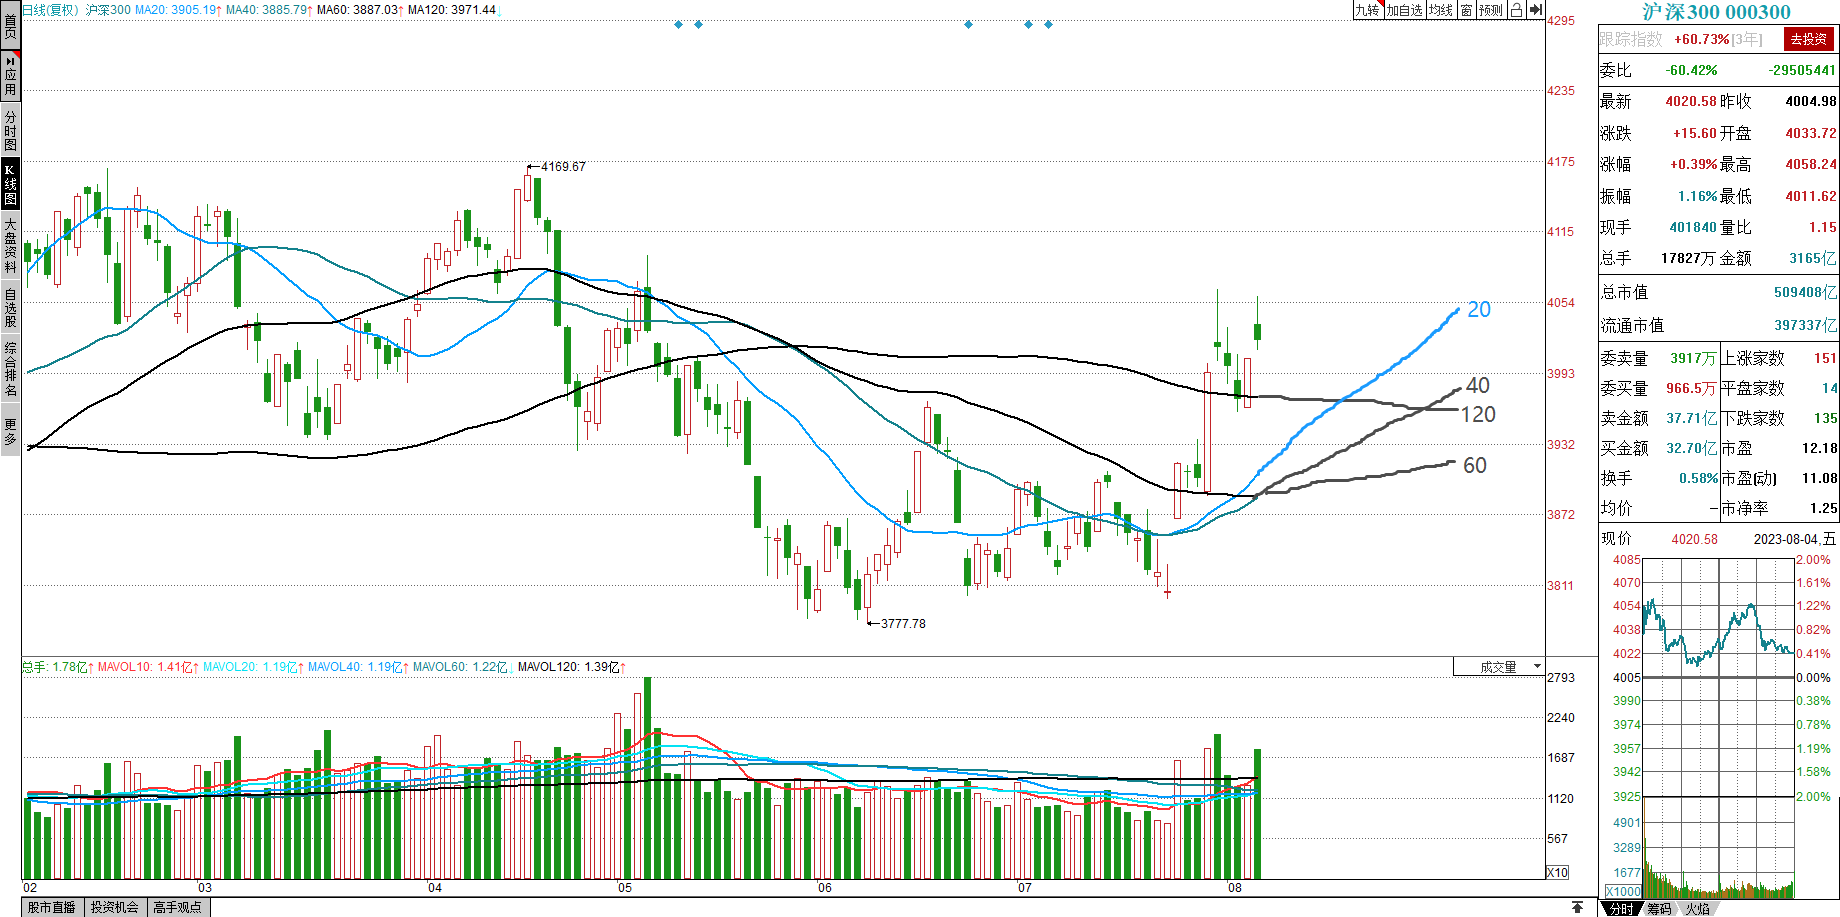Click the 窗 window layout icon

(x=1466, y=10)
